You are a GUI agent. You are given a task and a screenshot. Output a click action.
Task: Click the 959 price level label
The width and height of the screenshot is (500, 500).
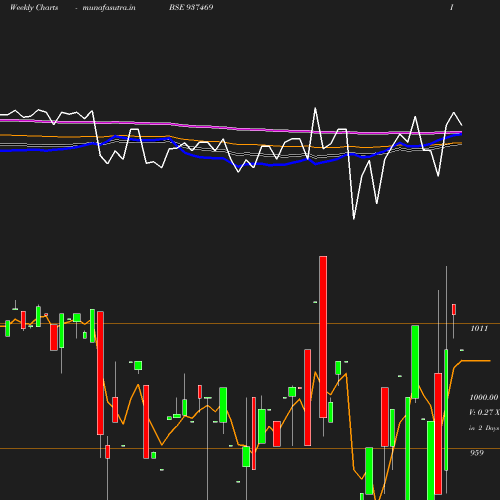click(x=477, y=453)
